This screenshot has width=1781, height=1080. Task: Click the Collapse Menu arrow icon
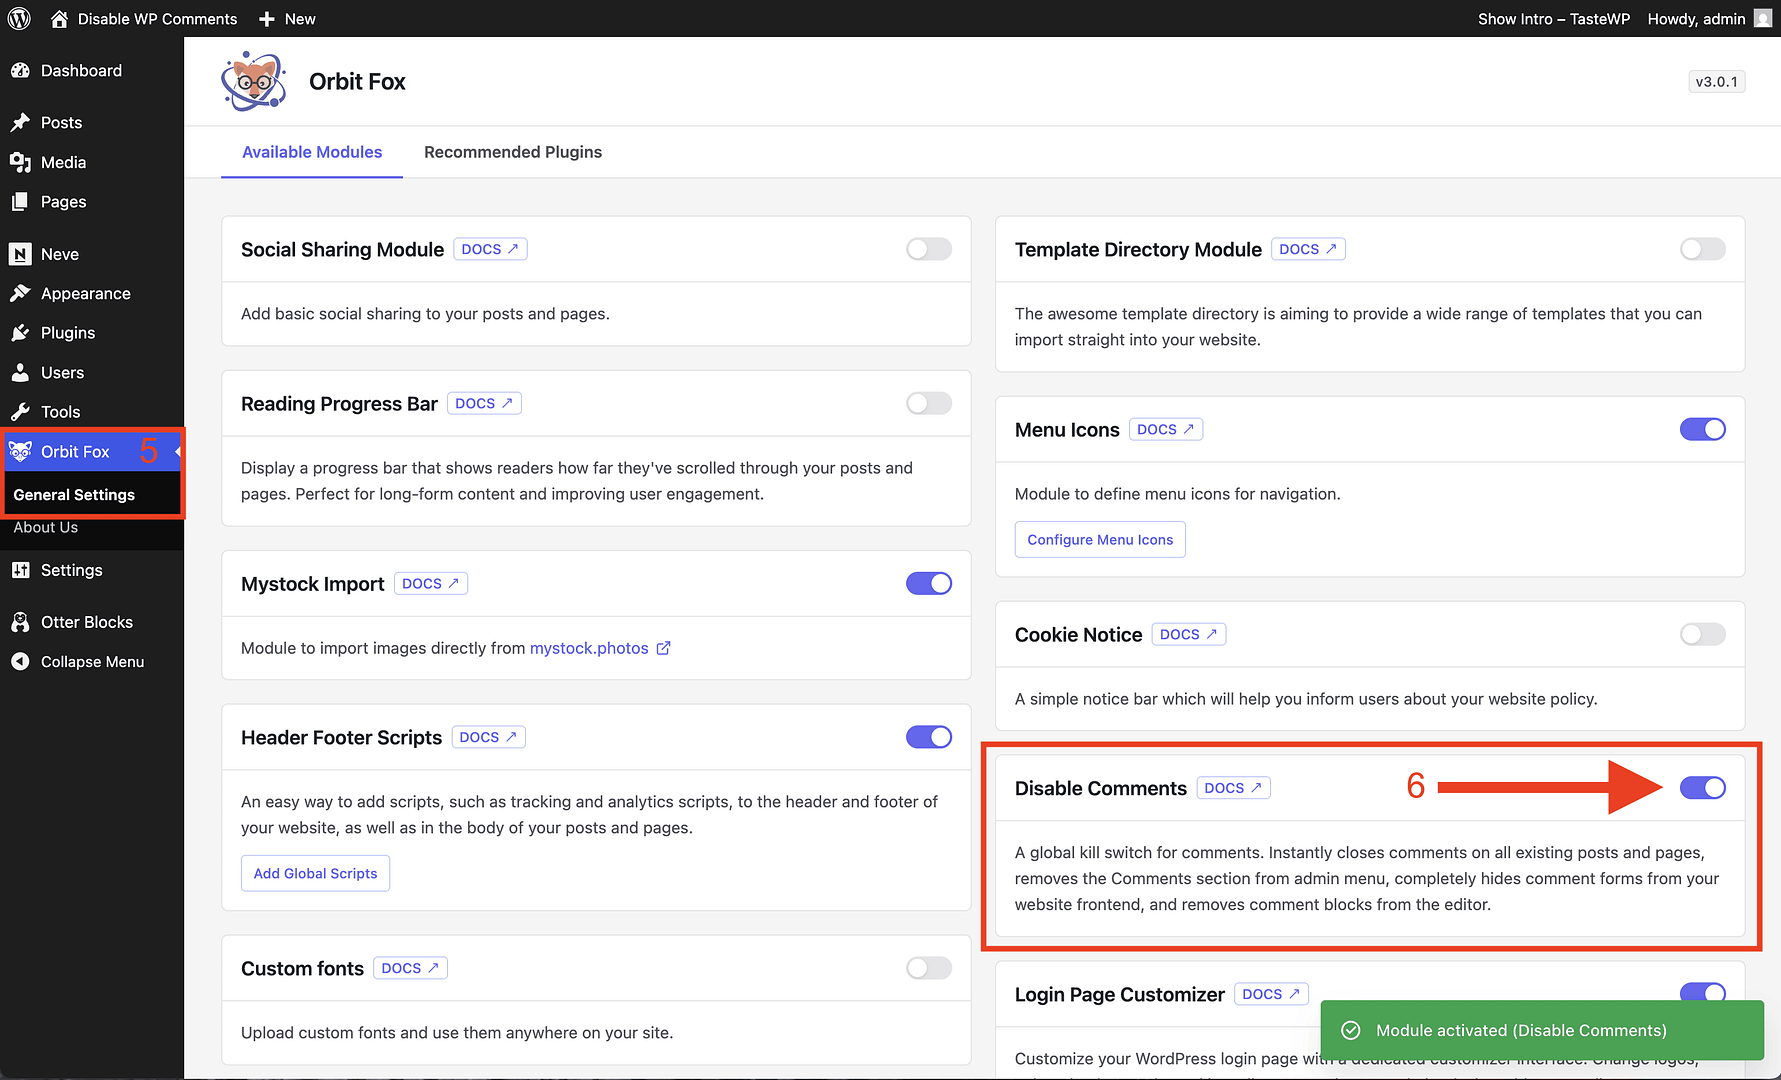click(x=20, y=661)
